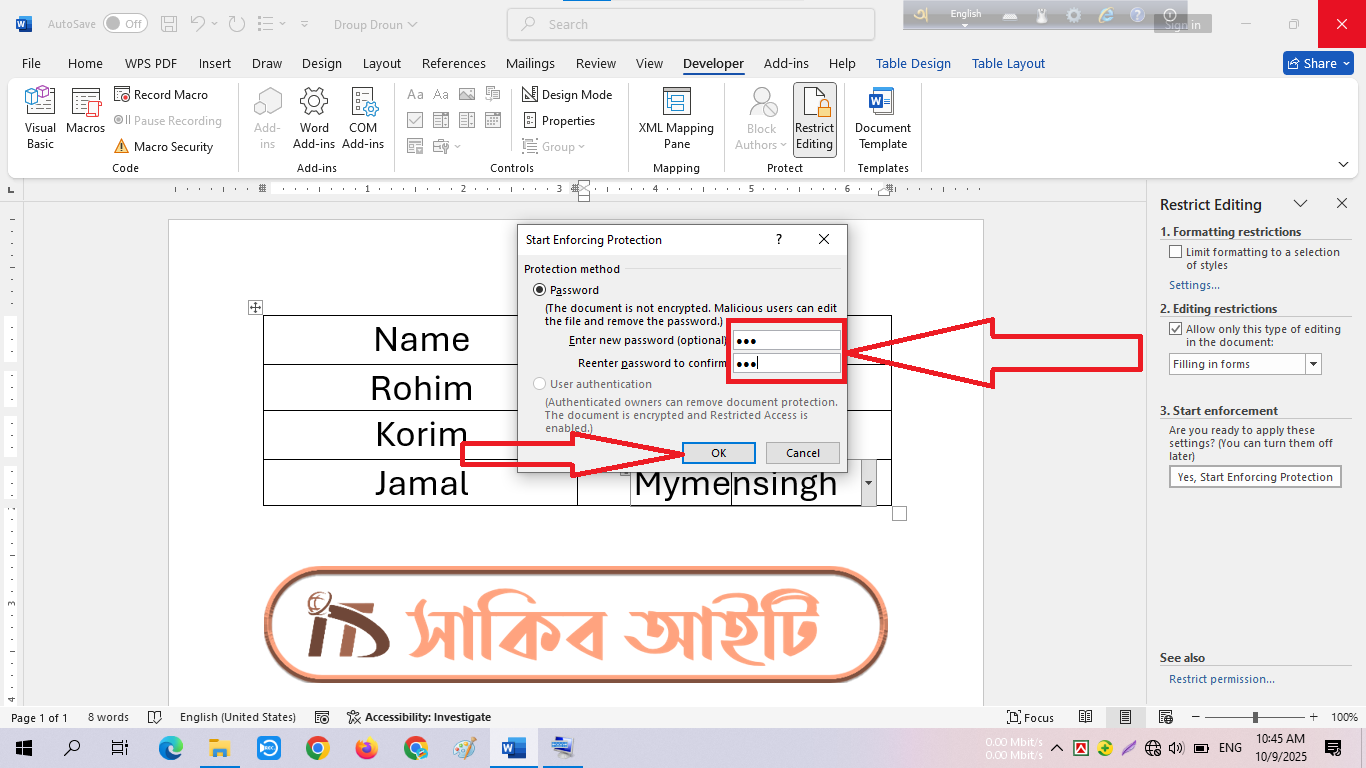Expand the Filling in forms dropdown

coord(1313,365)
